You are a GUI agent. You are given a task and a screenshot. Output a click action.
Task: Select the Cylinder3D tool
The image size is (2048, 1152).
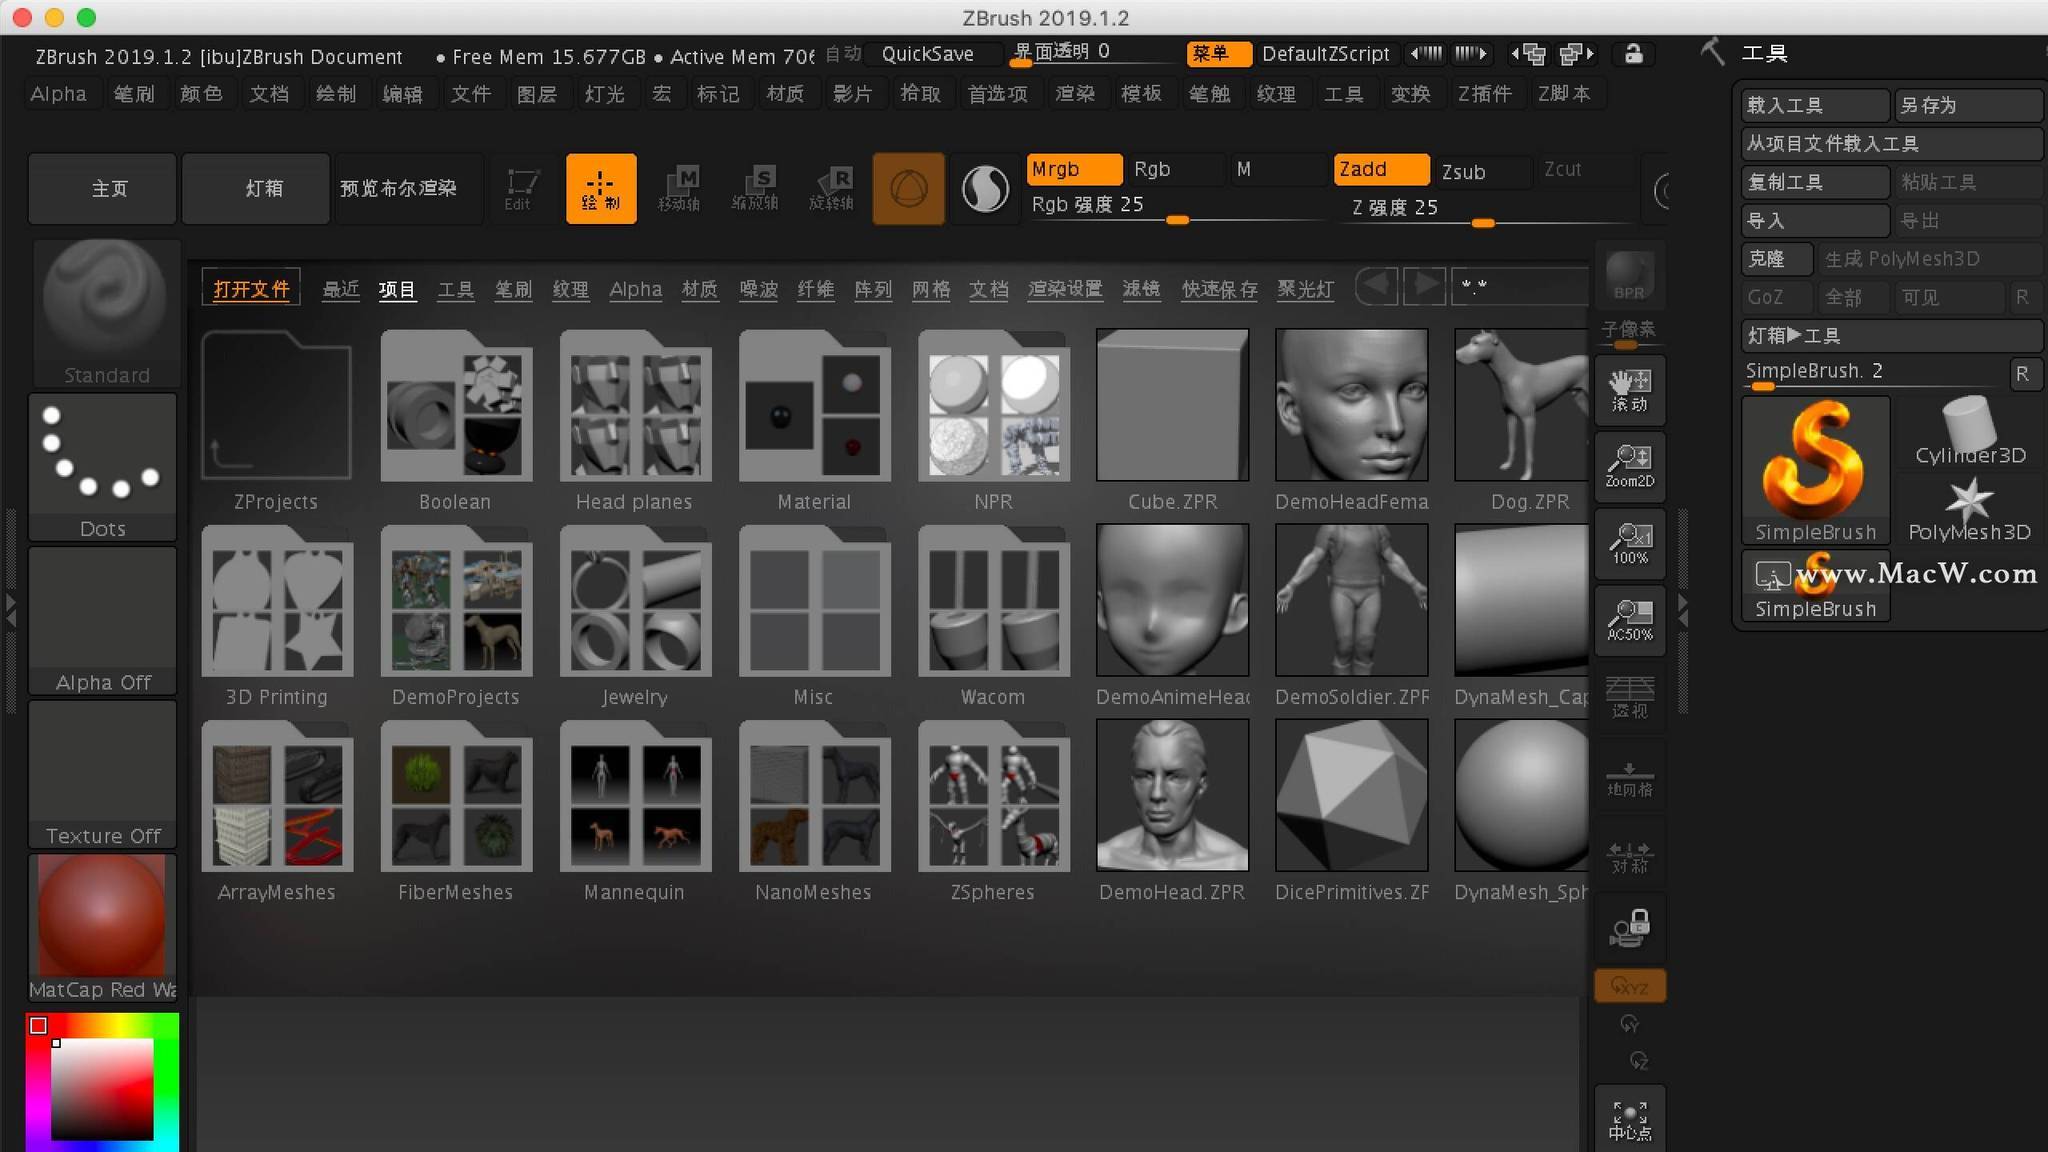[x=1969, y=432]
